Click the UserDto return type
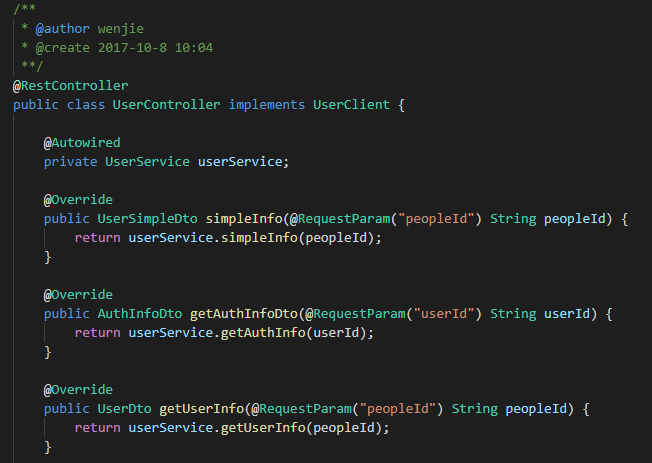The image size is (652, 463). click(x=124, y=409)
